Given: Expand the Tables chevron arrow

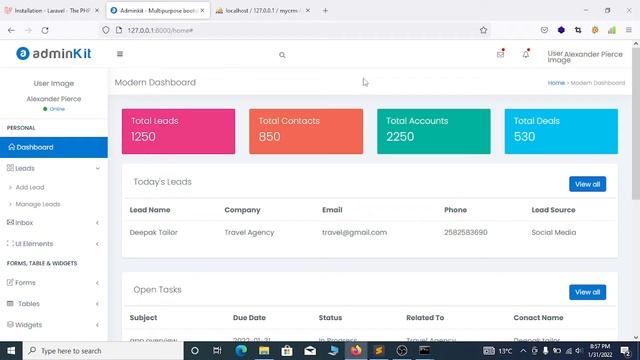Looking at the screenshot, I should point(97,304).
